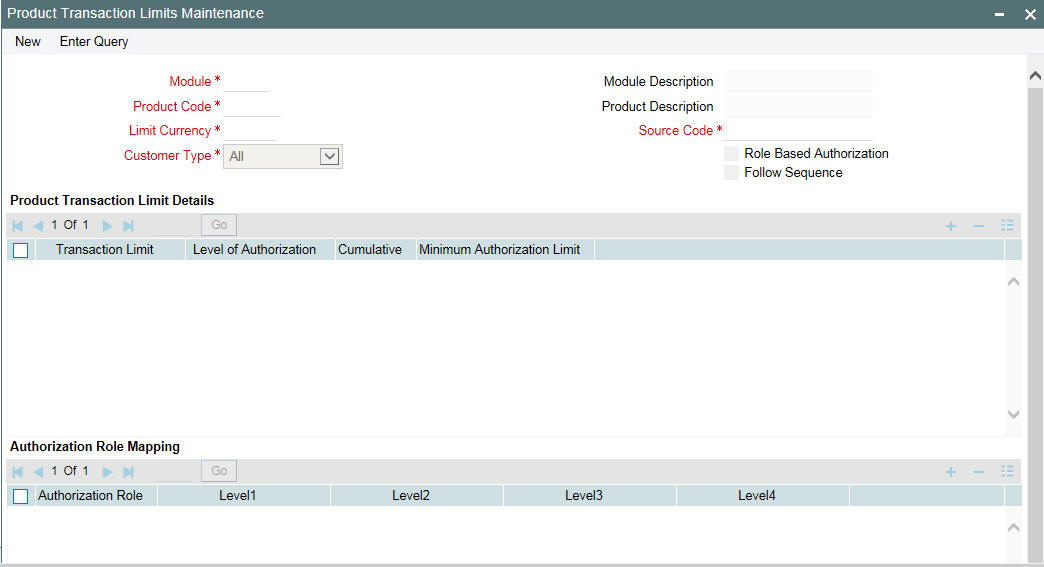Click the Product Description field
Screen dimensions: 1044x567
799,106
